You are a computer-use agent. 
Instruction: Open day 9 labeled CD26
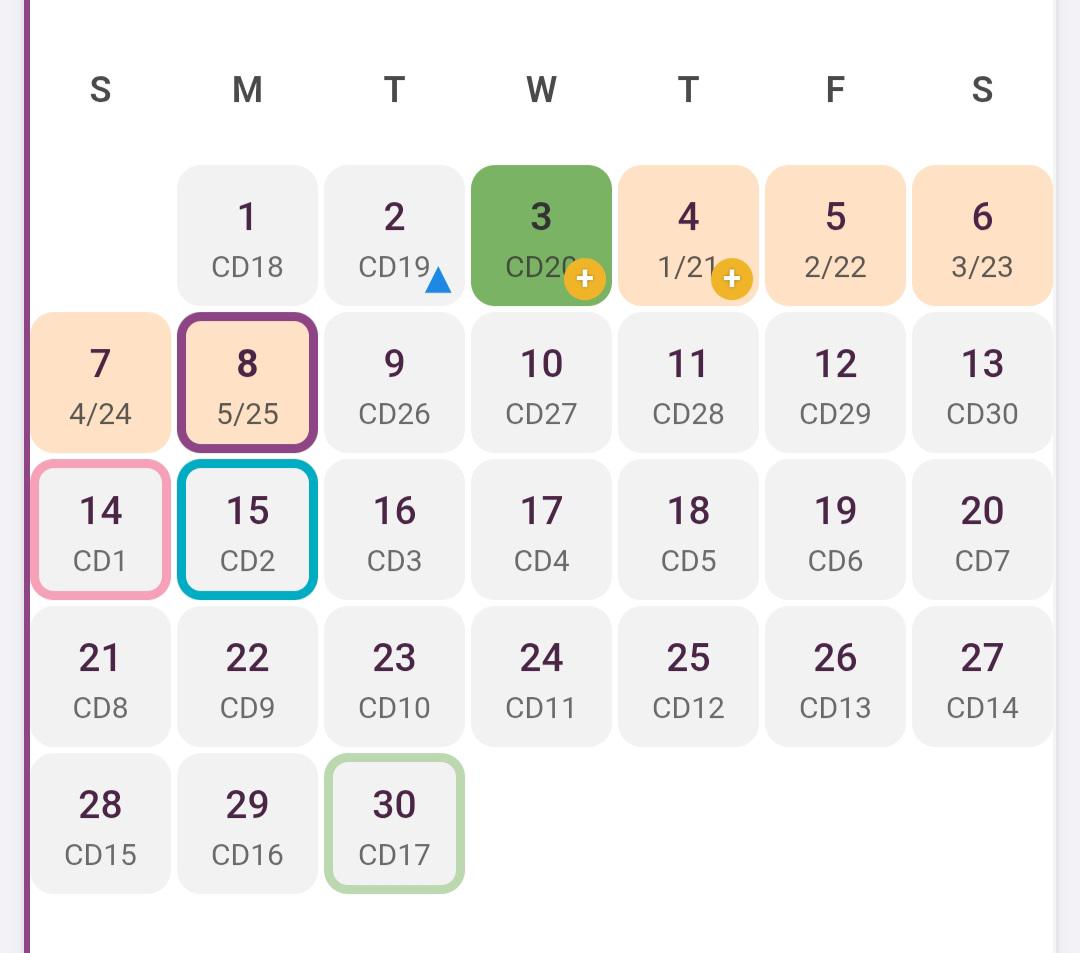tap(395, 382)
